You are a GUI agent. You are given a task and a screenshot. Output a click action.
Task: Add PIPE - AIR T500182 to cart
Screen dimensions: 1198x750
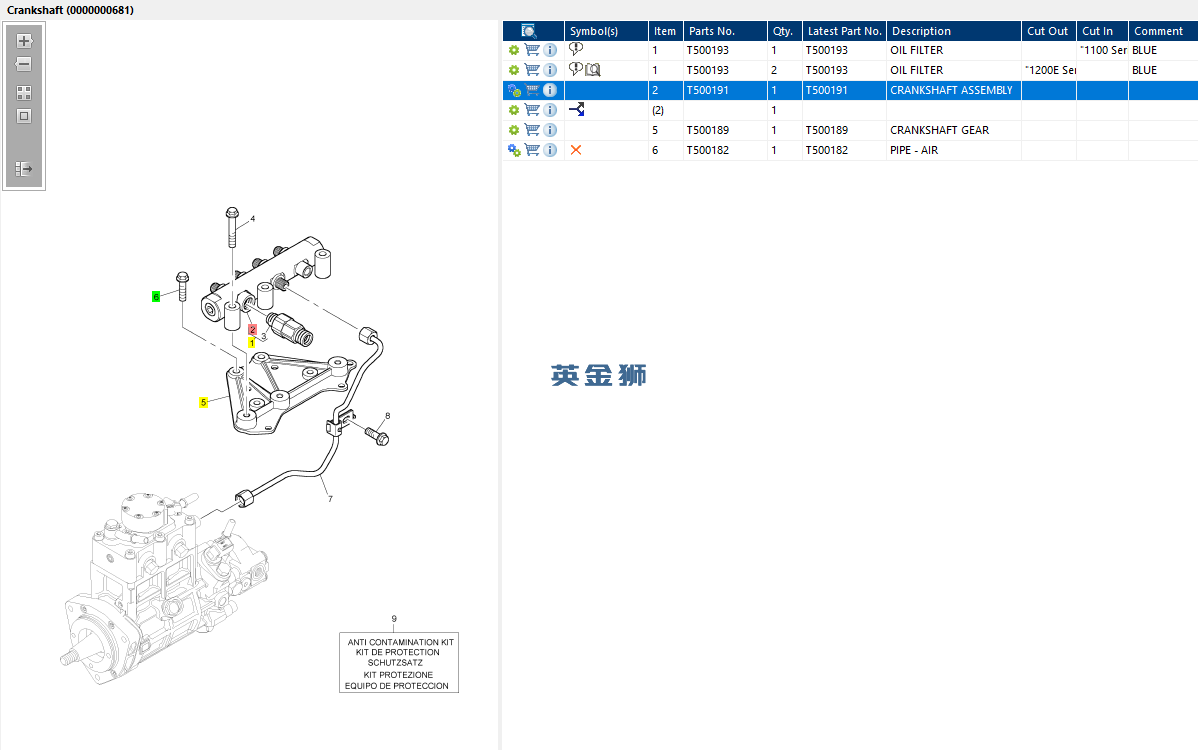(x=532, y=150)
